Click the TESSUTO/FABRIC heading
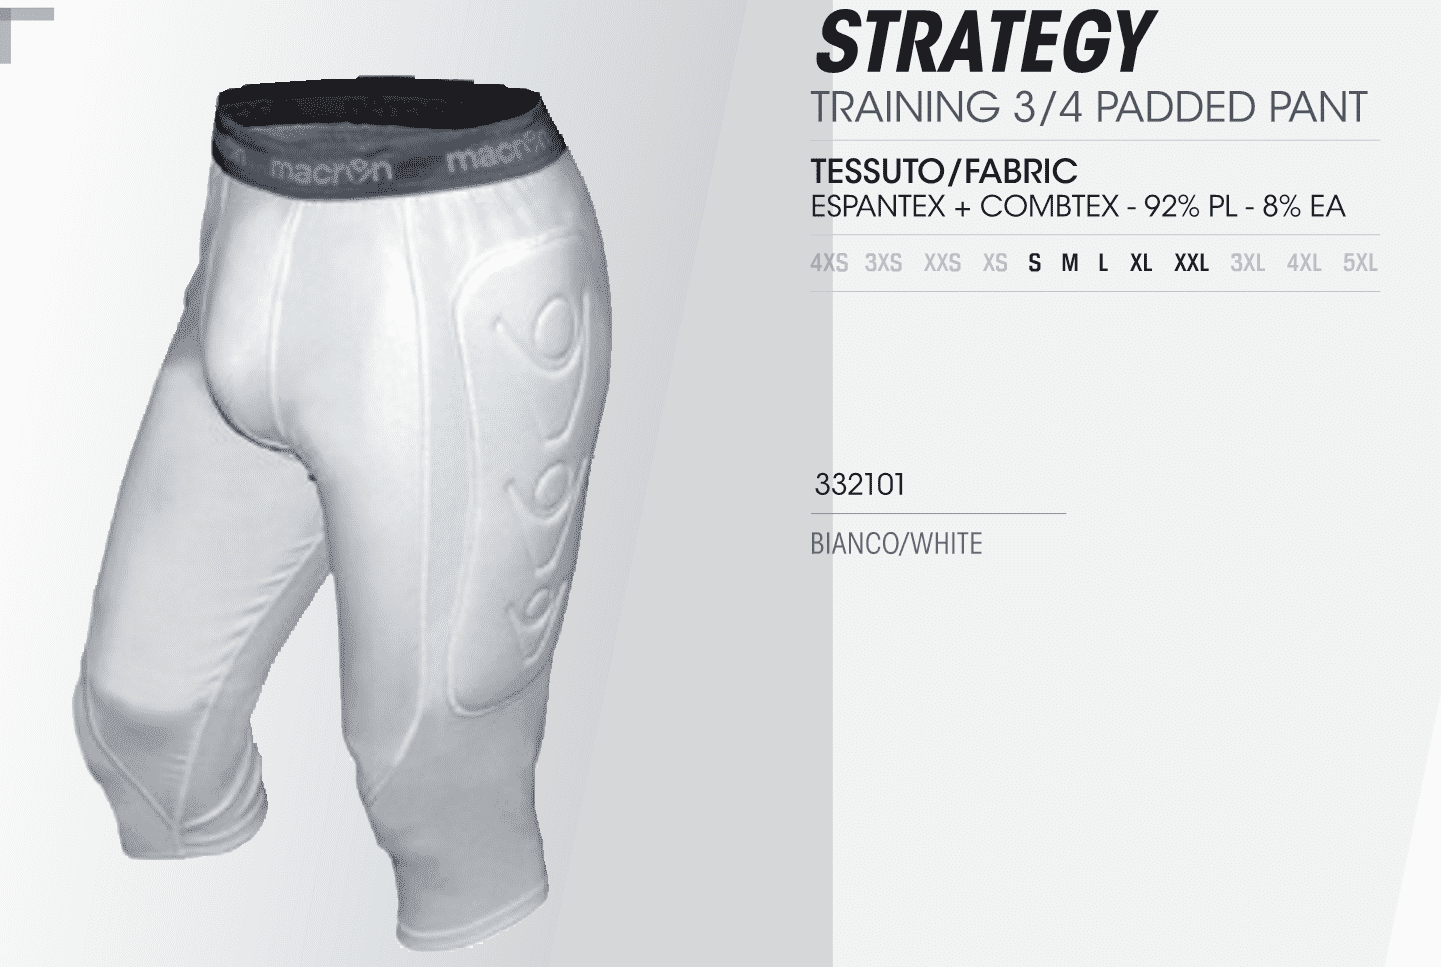The height and width of the screenshot is (967, 1441). click(x=944, y=171)
